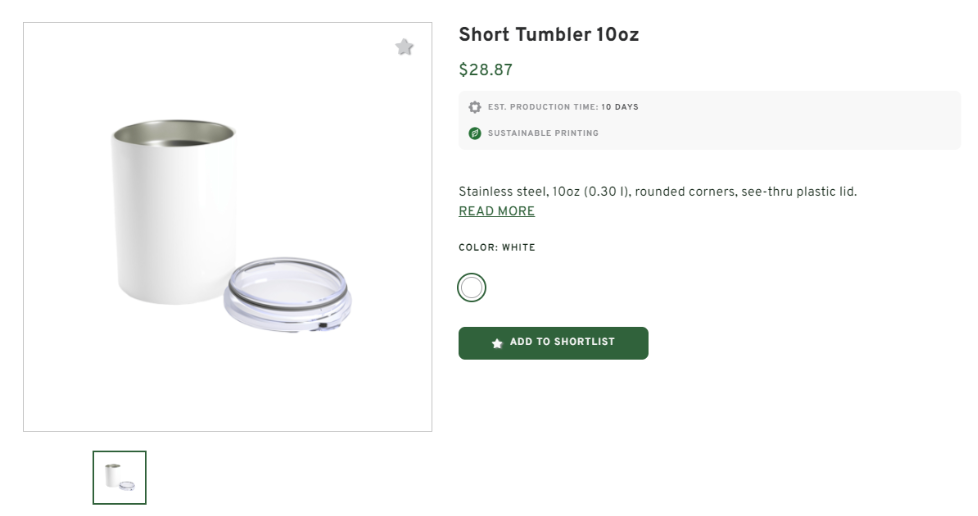Click the $28.87 price text
Image resolution: width=978 pixels, height=516 pixels.
(x=485, y=70)
